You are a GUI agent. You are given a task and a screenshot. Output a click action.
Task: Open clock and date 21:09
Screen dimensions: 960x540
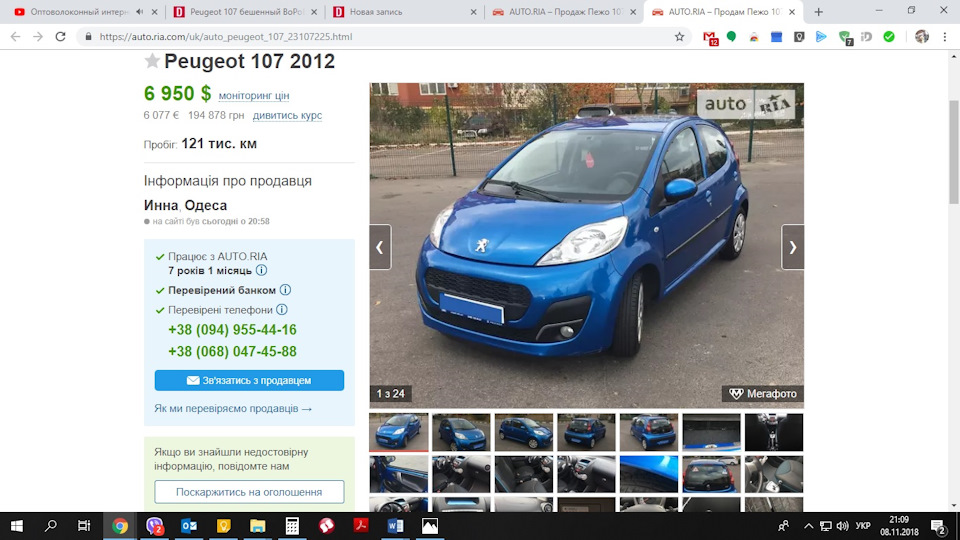pyautogui.click(x=899, y=526)
